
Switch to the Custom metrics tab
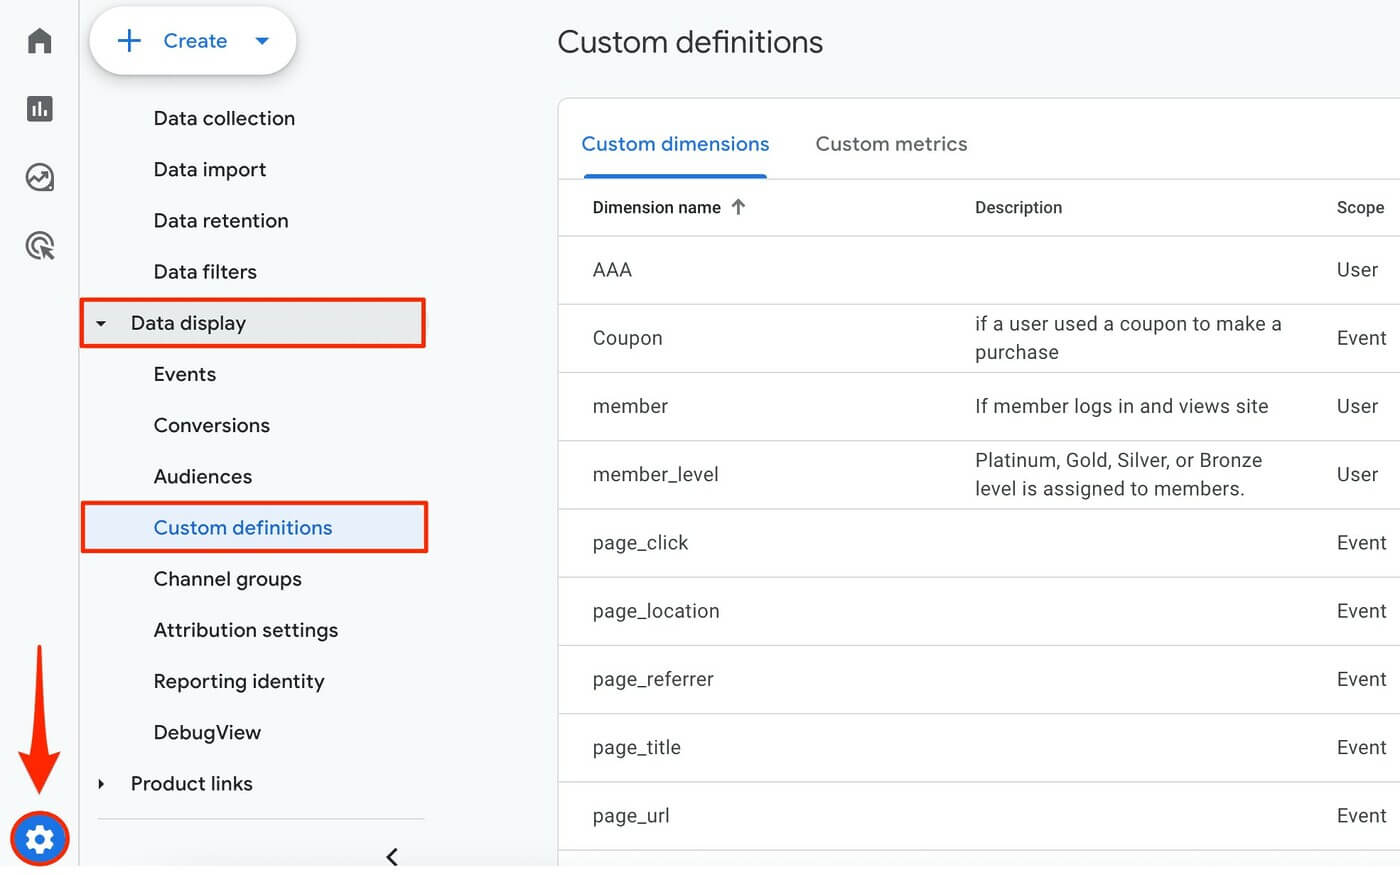(x=891, y=143)
